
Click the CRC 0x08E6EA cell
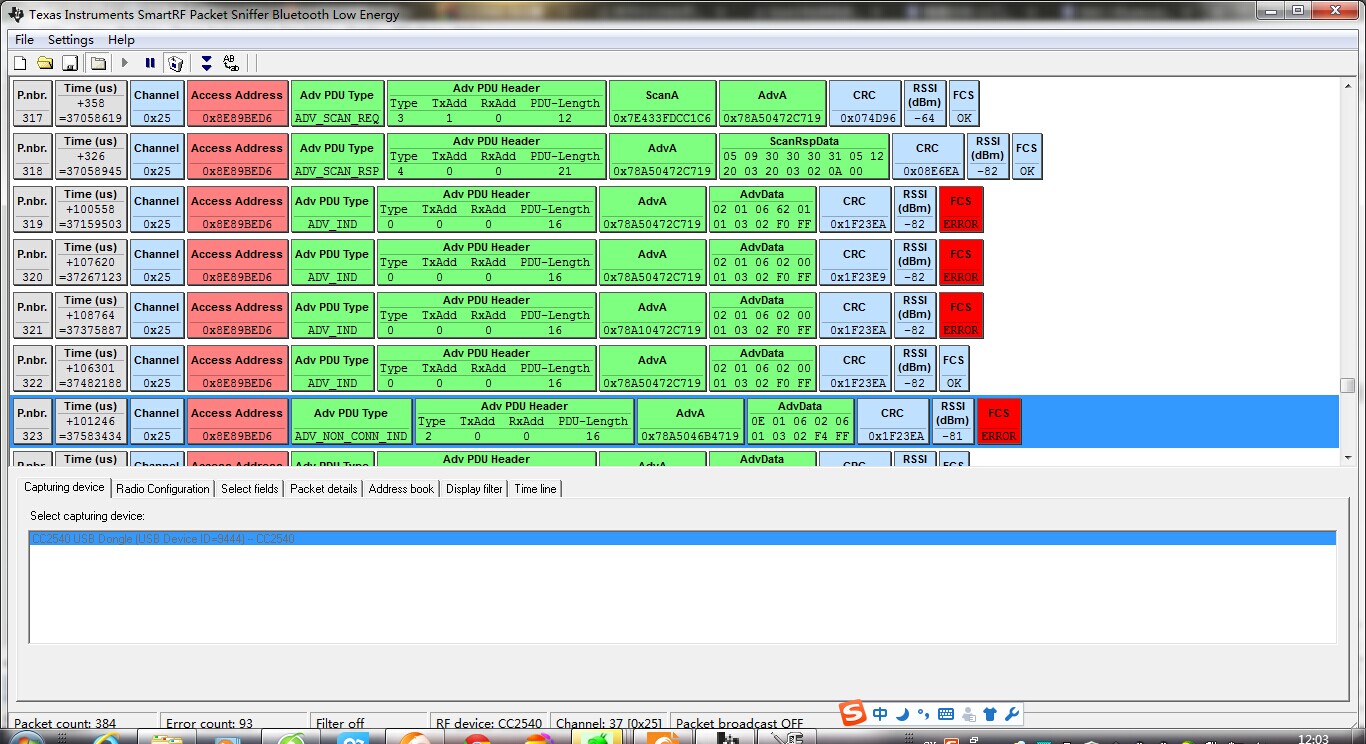(928, 156)
